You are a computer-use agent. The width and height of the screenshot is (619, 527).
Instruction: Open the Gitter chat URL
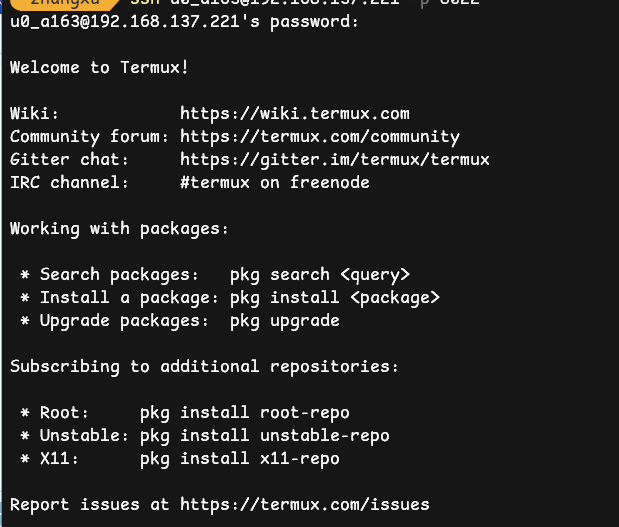[x=335, y=159]
